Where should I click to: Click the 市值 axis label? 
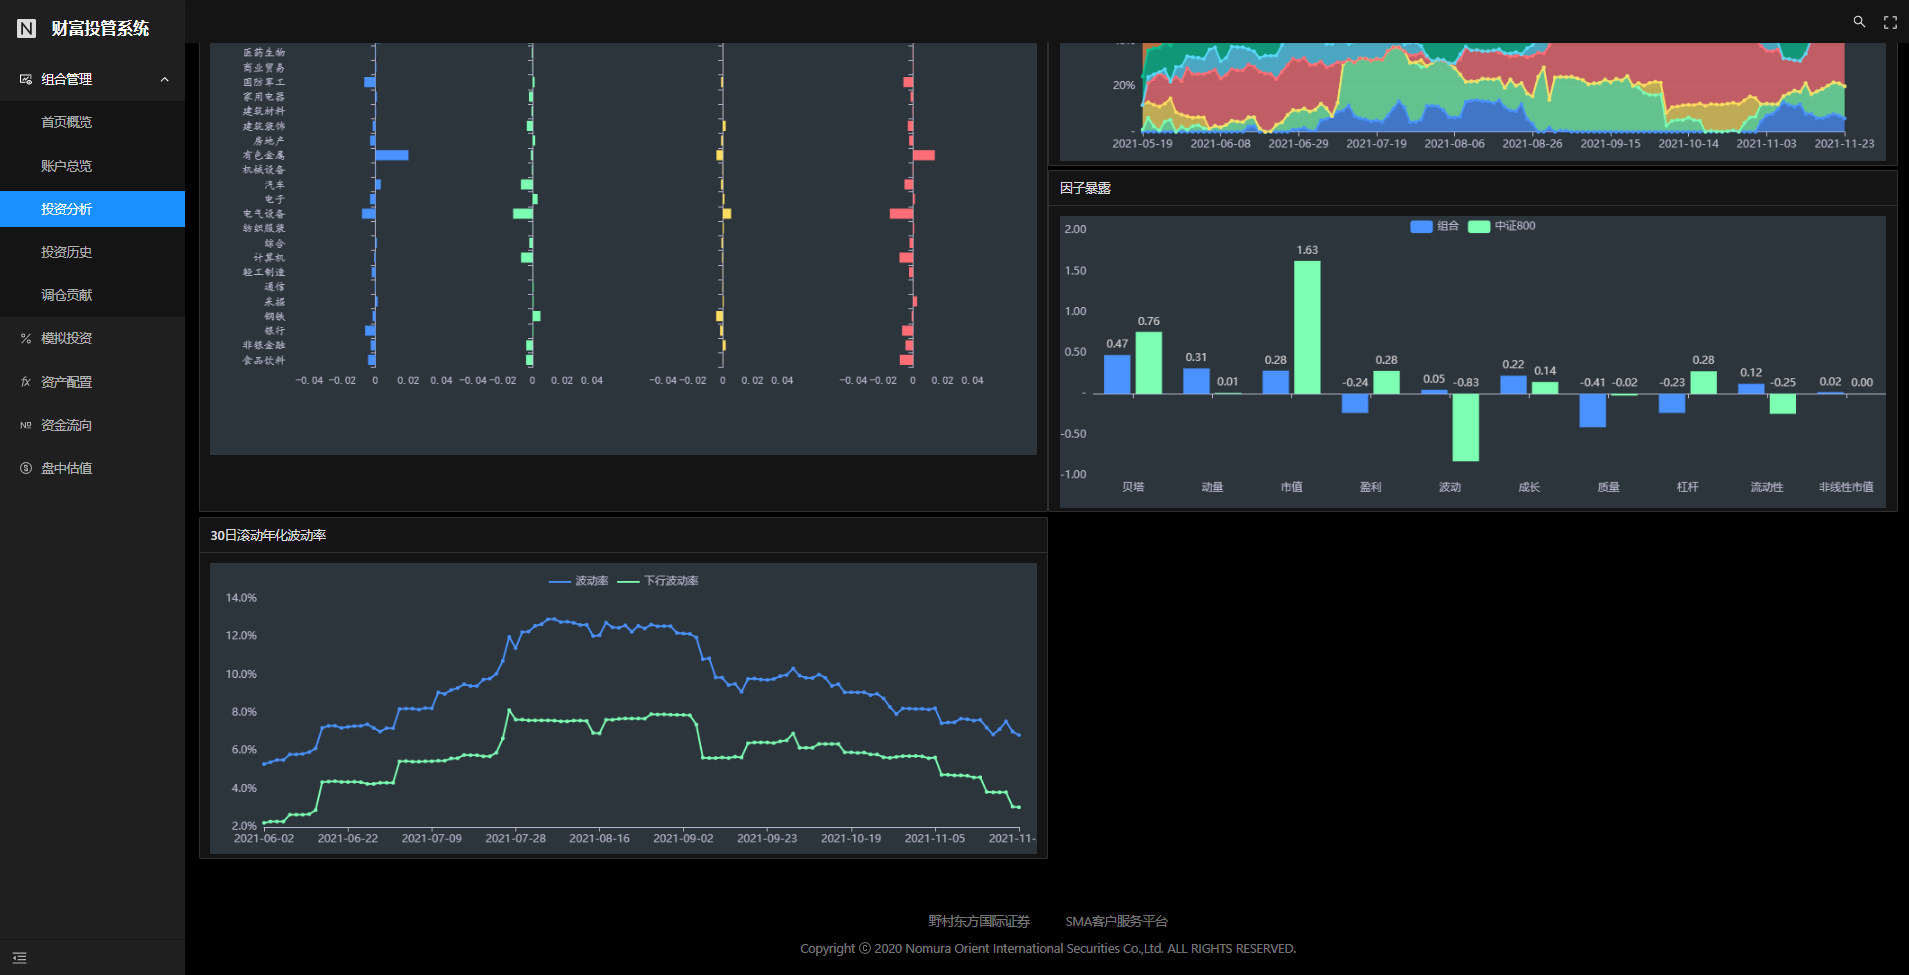coord(1291,487)
